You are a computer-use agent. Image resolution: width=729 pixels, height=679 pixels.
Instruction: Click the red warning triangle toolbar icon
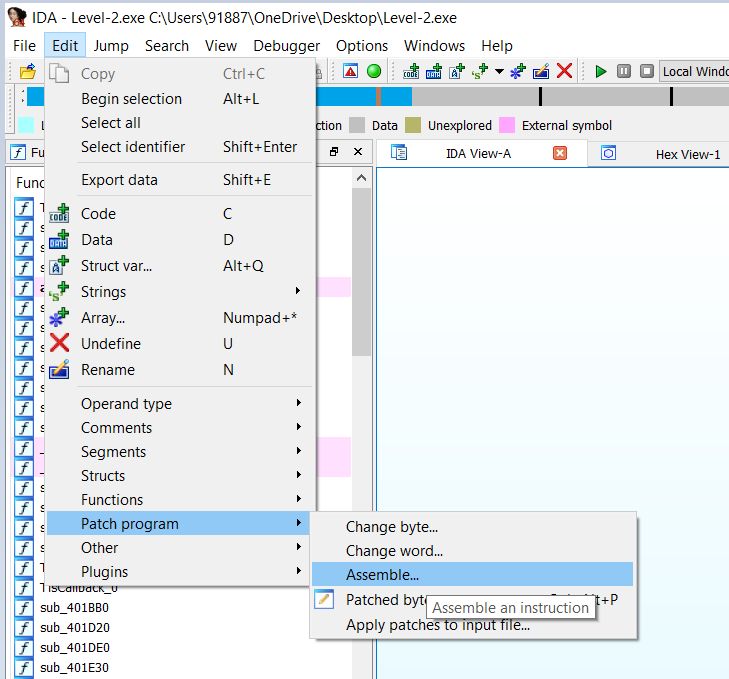[351, 71]
